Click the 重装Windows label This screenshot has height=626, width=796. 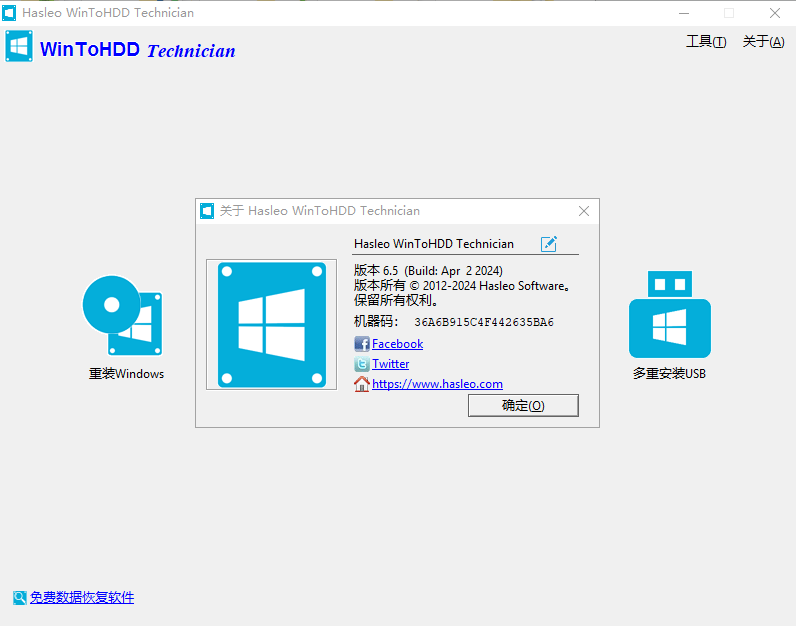pyautogui.click(x=126, y=374)
